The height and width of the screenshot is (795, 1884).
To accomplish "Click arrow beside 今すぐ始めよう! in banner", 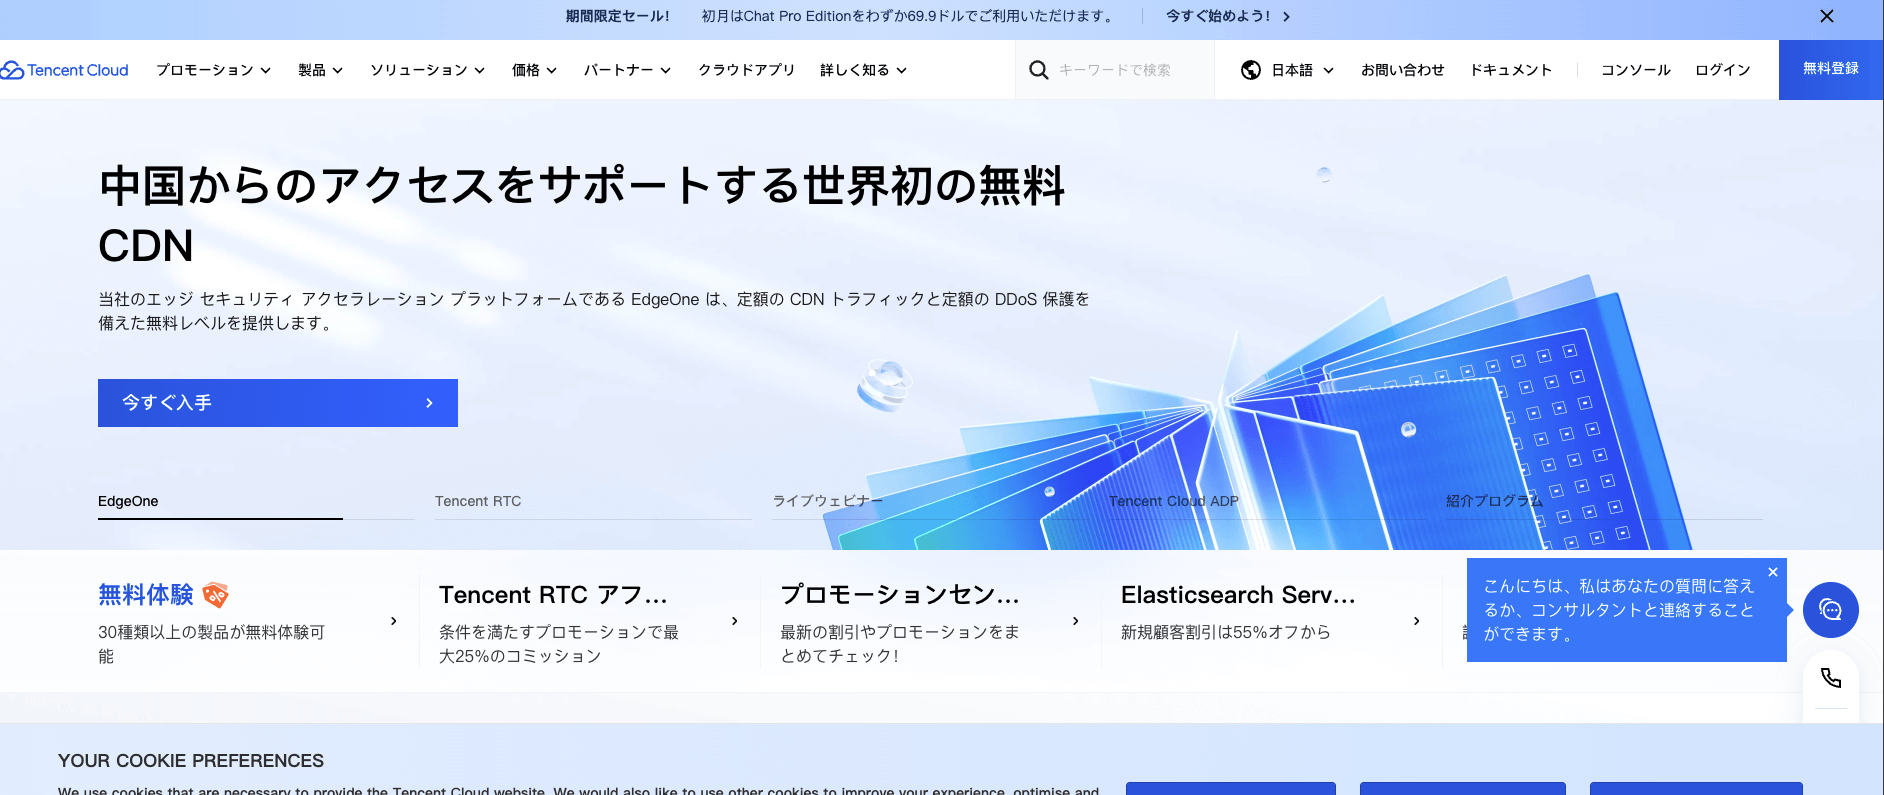I will [1286, 17].
